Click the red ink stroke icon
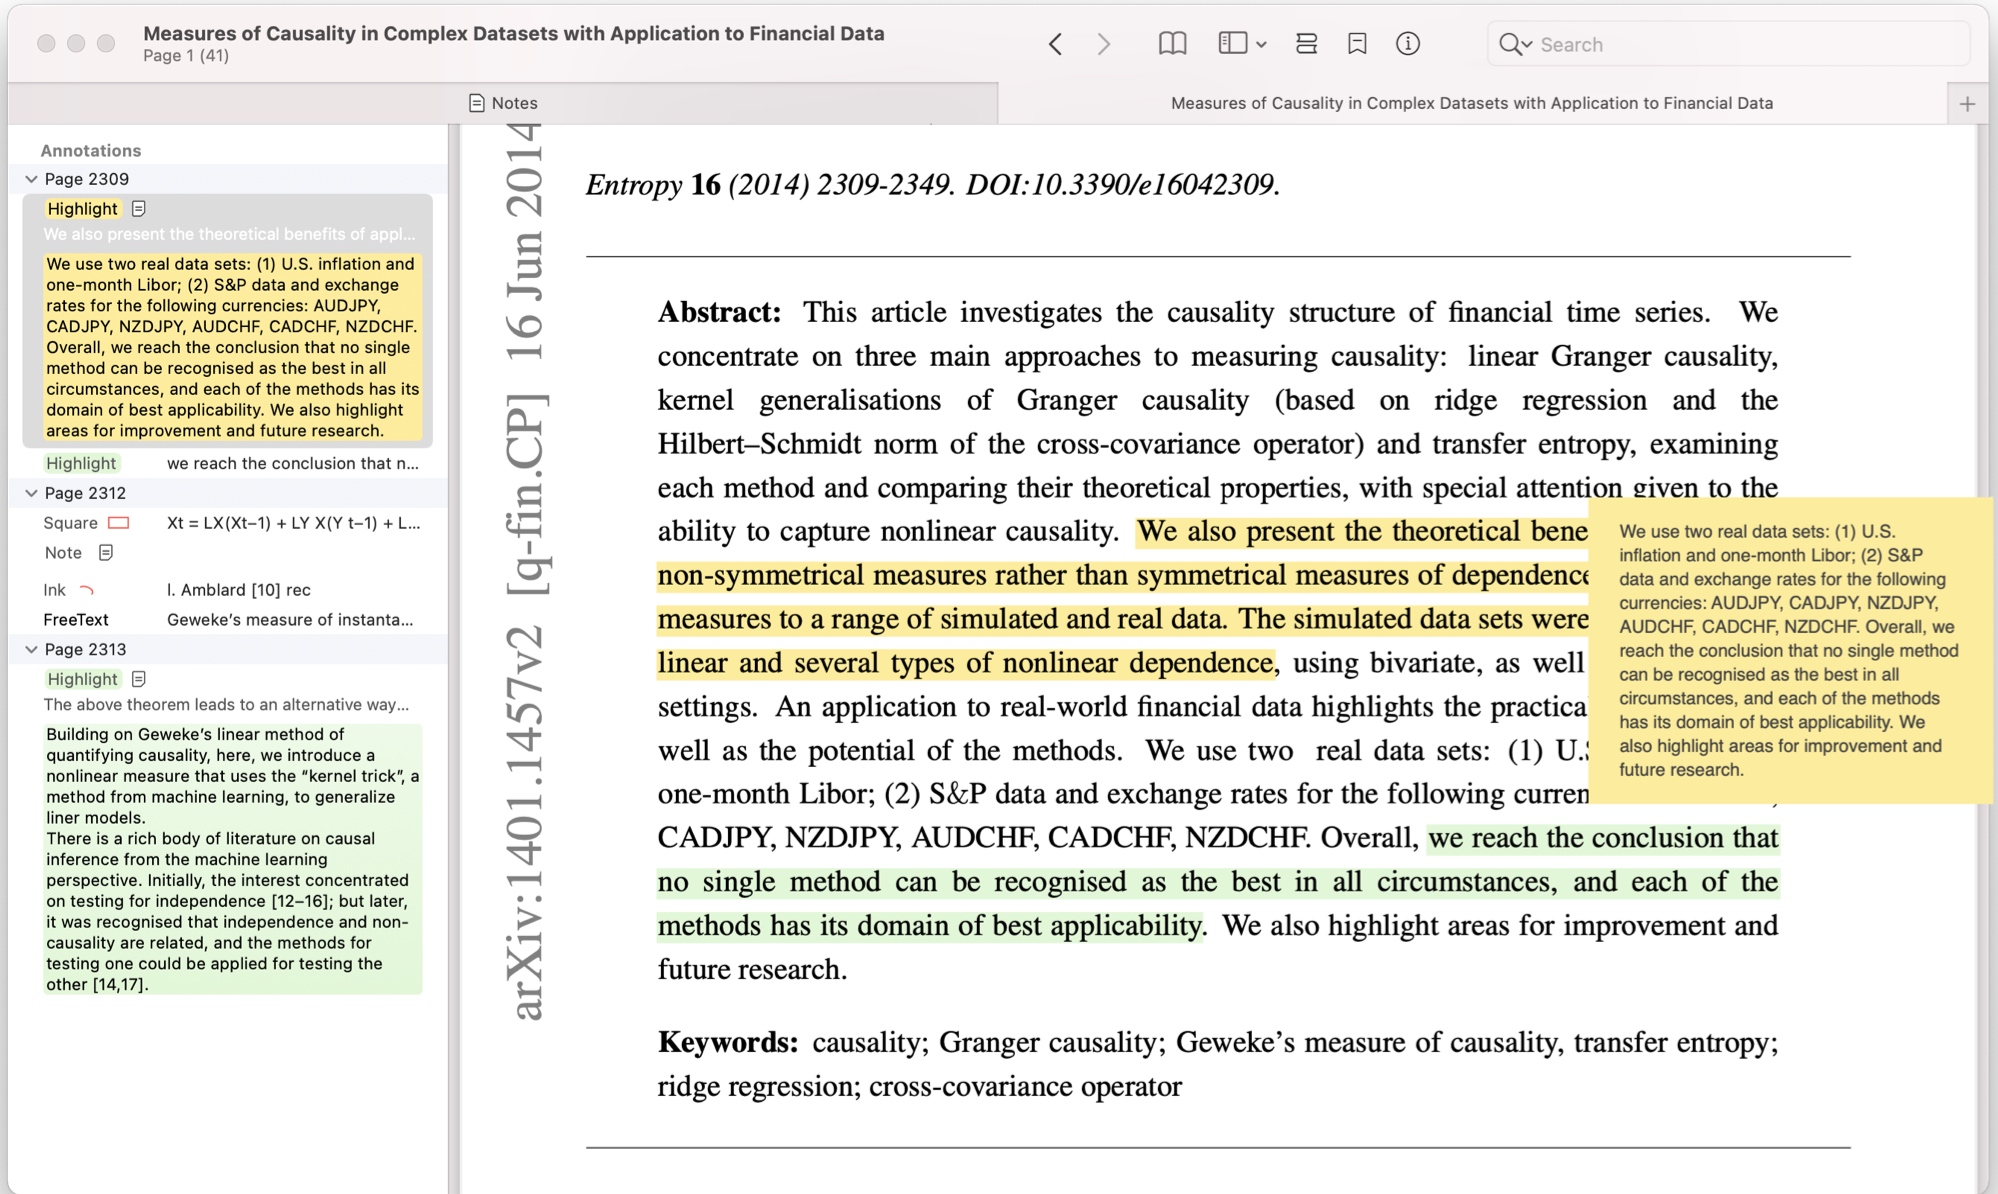This screenshot has width=1998, height=1194. (x=86, y=590)
